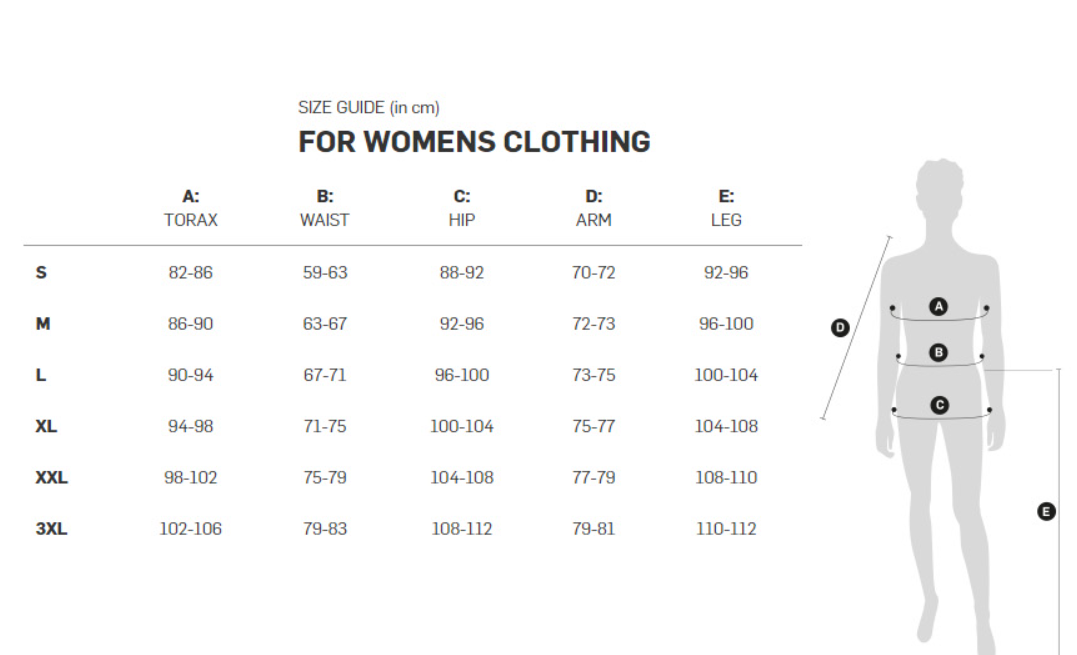
Task: Click the head of the silhouette figure
Action: pos(940,185)
